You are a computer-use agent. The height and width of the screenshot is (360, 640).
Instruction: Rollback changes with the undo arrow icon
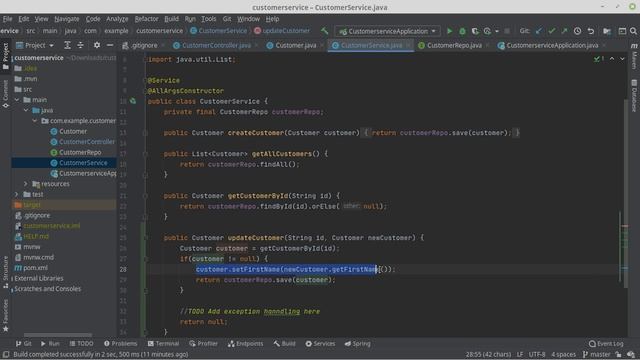(590, 31)
